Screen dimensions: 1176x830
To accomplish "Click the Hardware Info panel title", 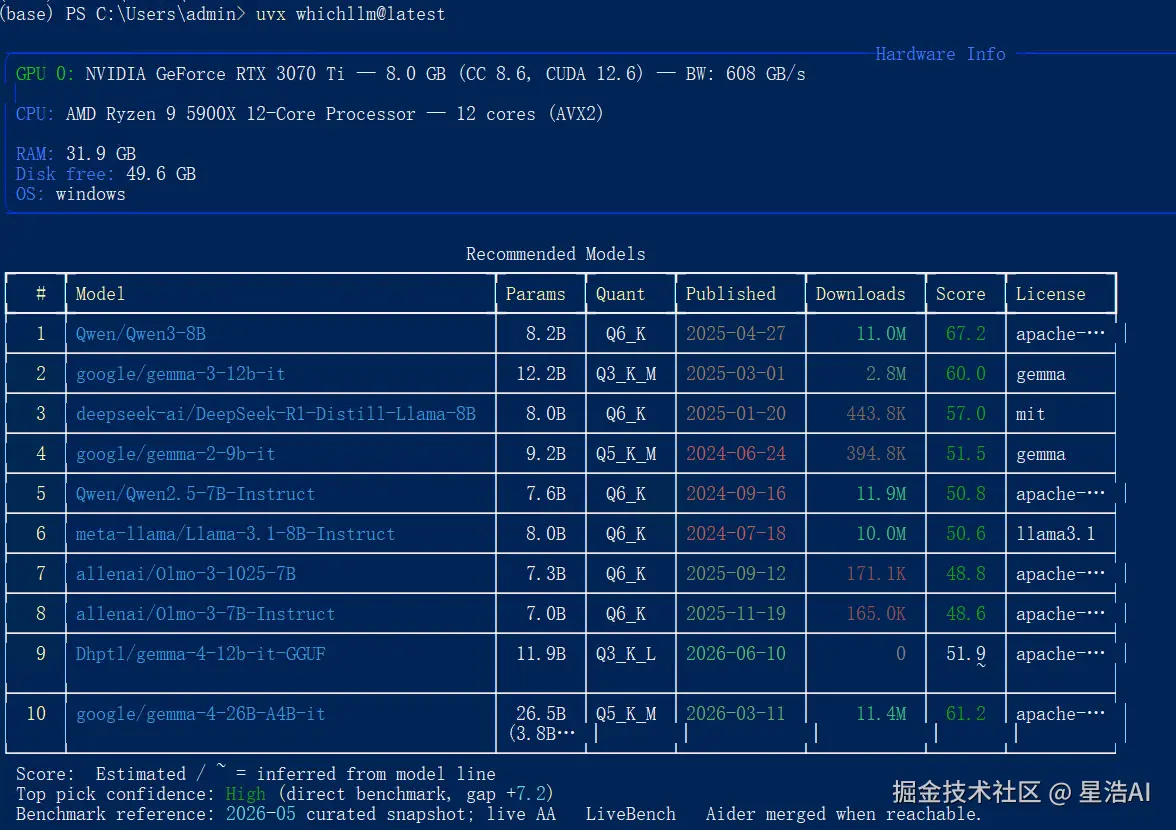I will [940, 54].
